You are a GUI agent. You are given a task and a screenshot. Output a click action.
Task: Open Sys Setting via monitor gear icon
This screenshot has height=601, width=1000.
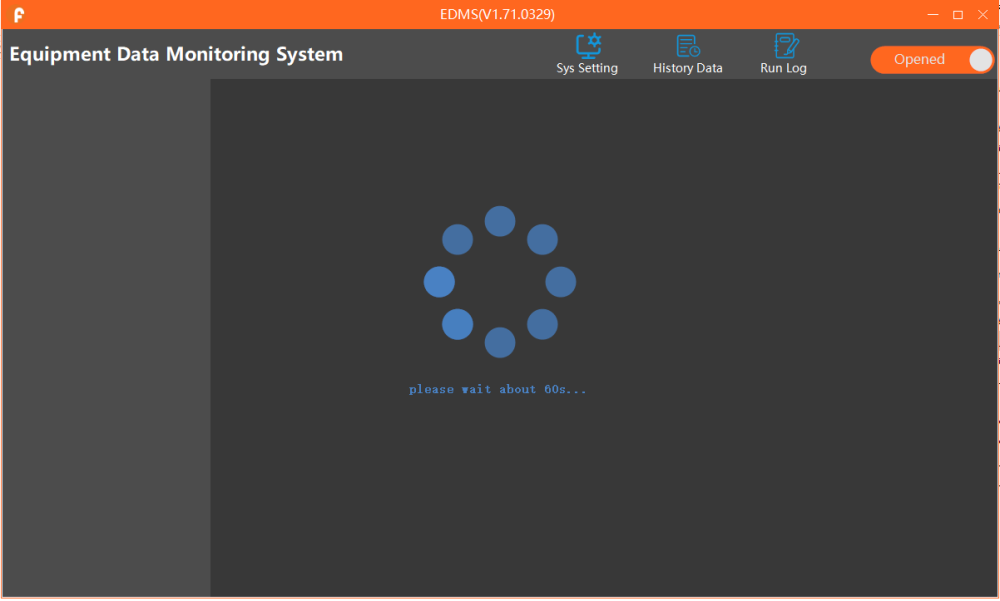588,45
